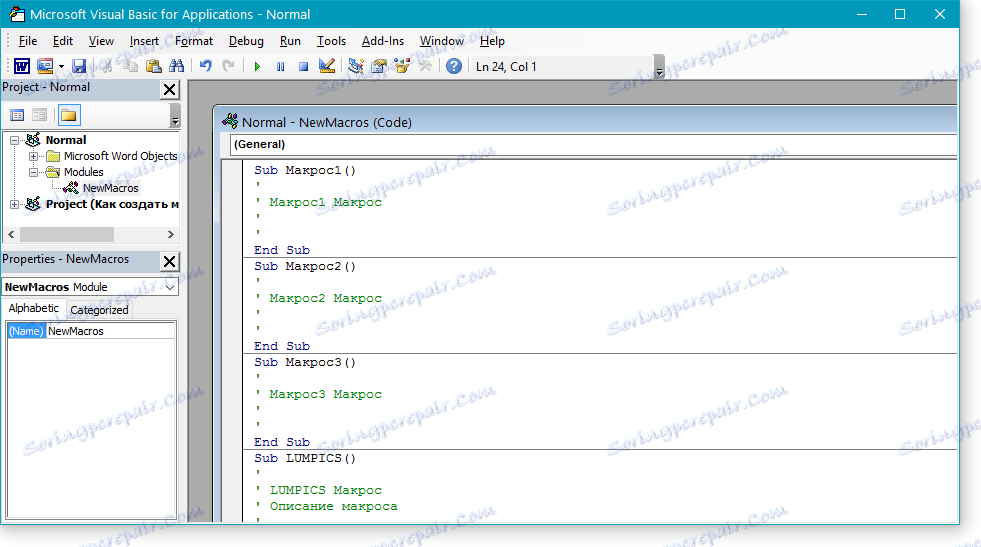Toggle Folders view in Project panel

click(68, 115)
